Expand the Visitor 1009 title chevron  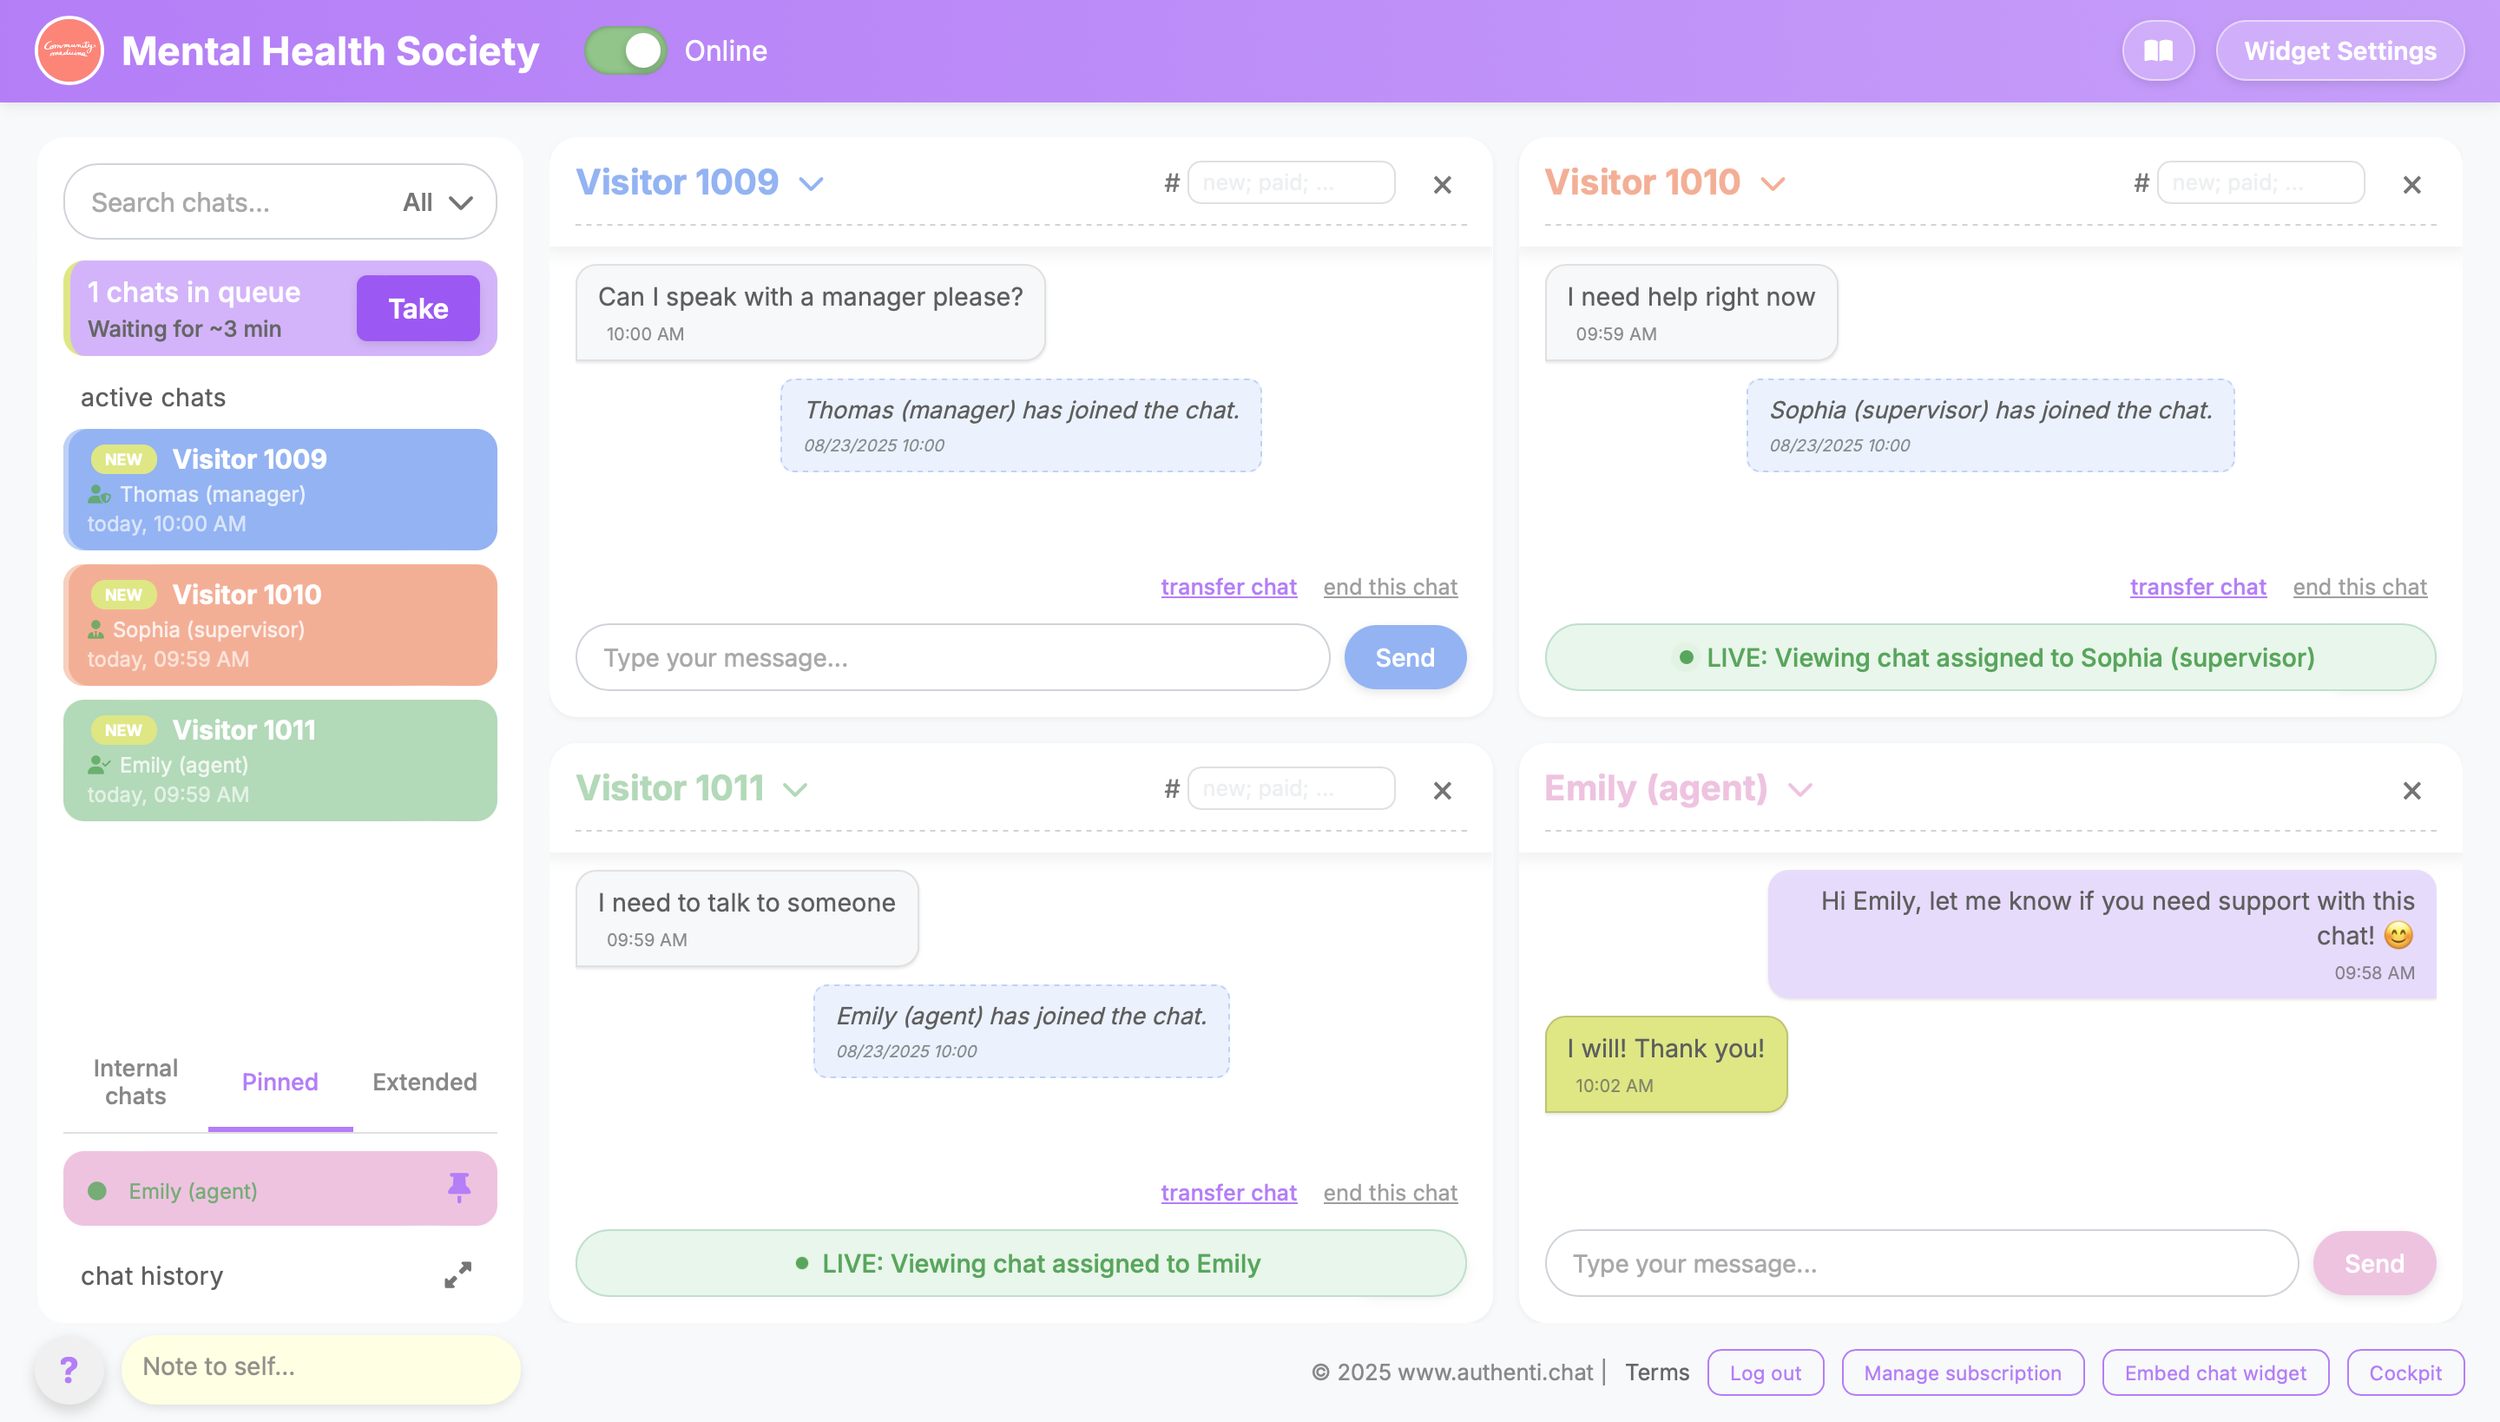point(811,184)
